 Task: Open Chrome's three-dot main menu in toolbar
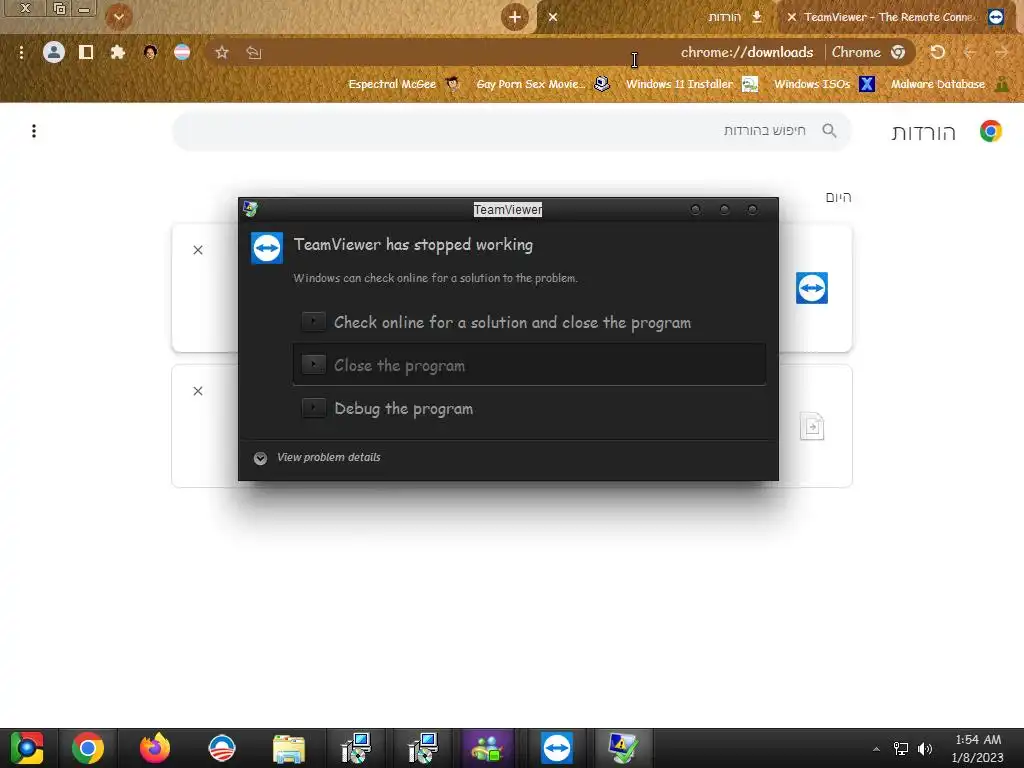pyautogui.click(x=22, y=52)
